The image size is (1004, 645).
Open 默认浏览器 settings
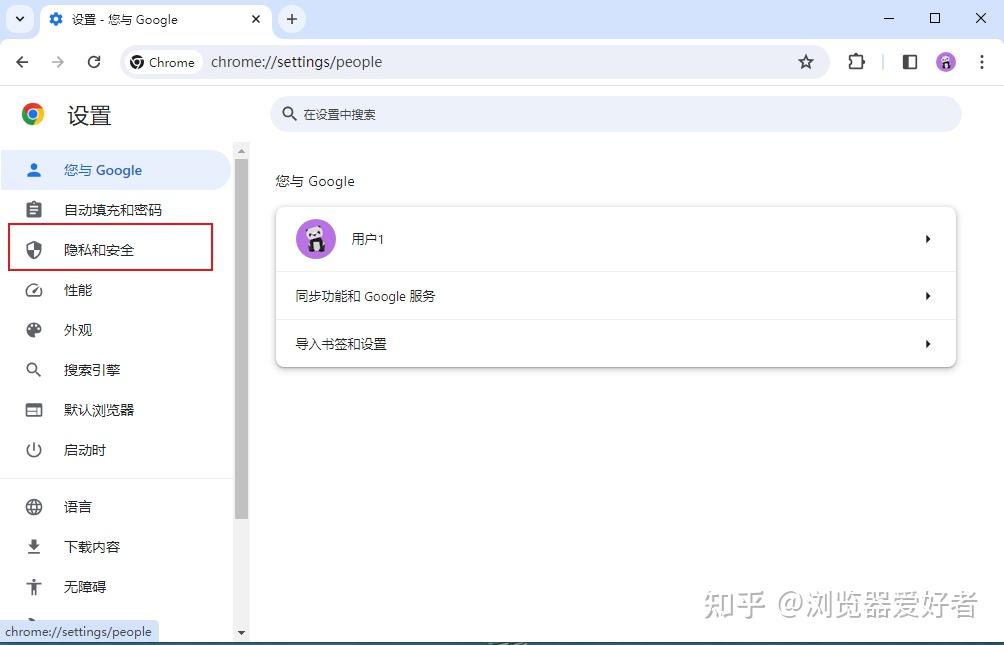[116, 410]
